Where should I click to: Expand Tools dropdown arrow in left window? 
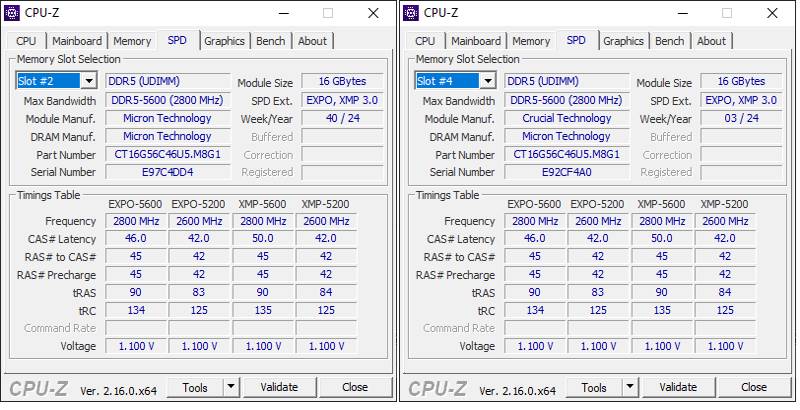pyautogui.click(x=230, y=387)
